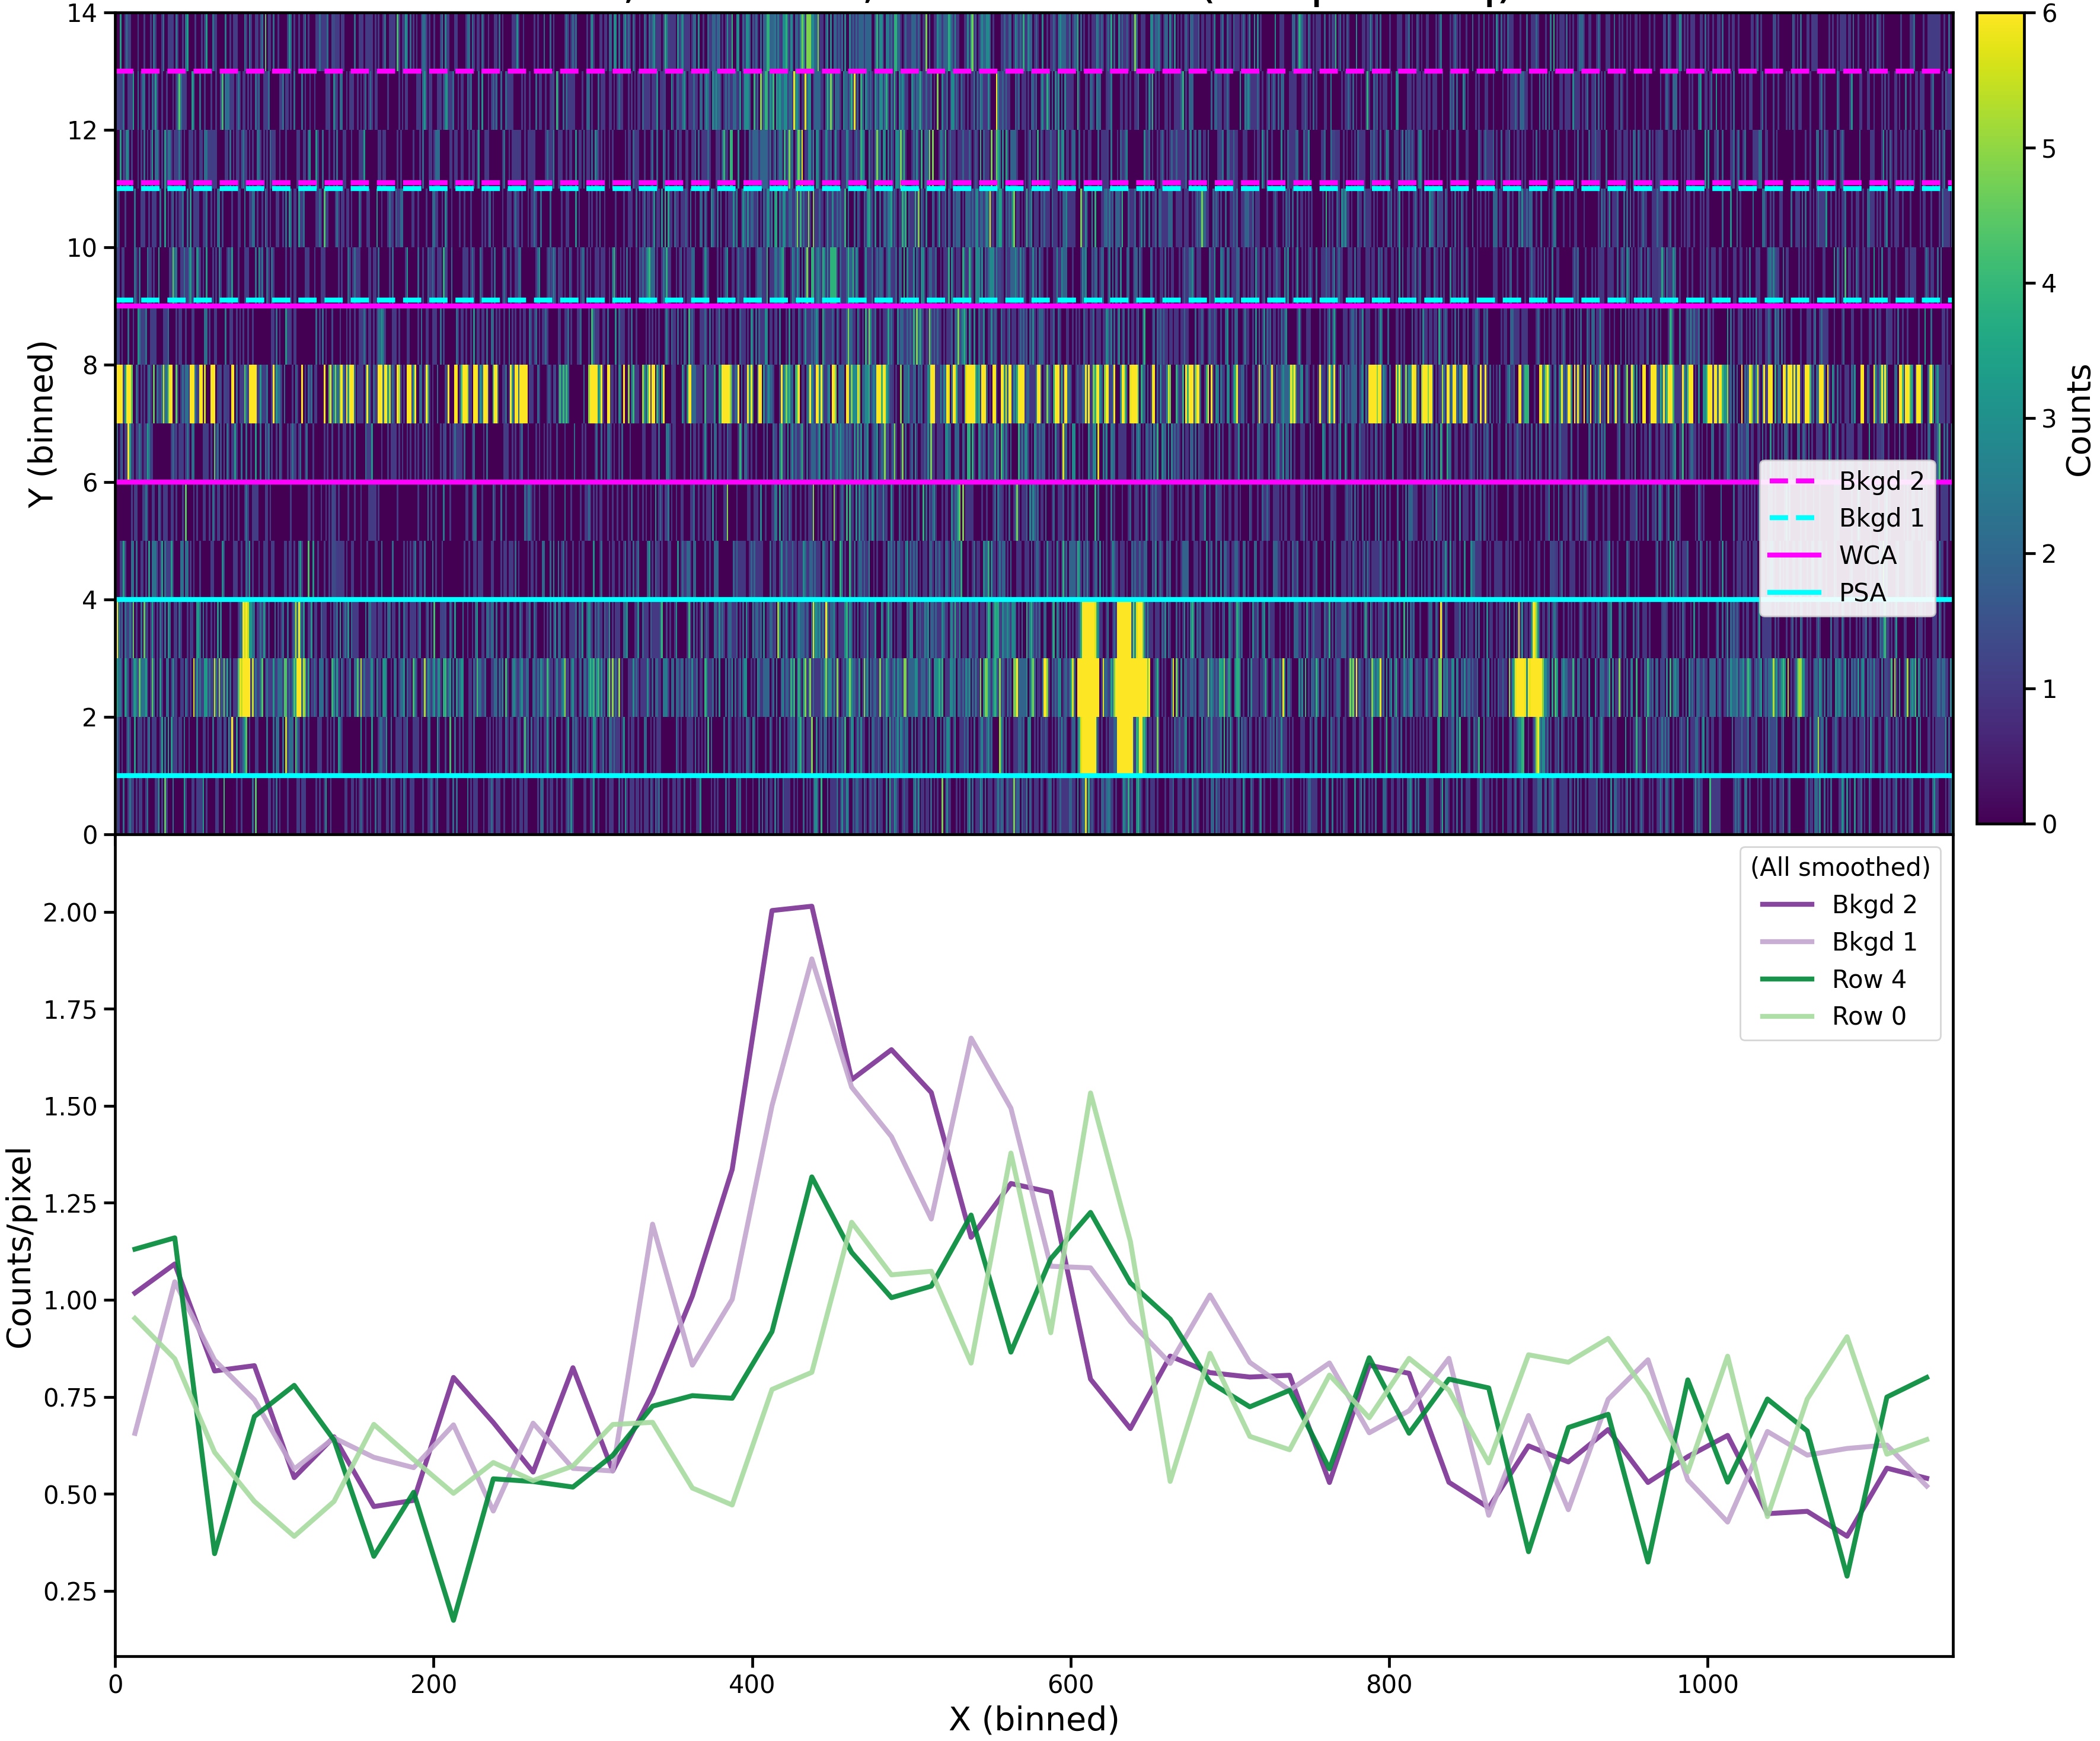
Task: Click the X axis tick label '200'
Action: click(x=433, y=1684)
